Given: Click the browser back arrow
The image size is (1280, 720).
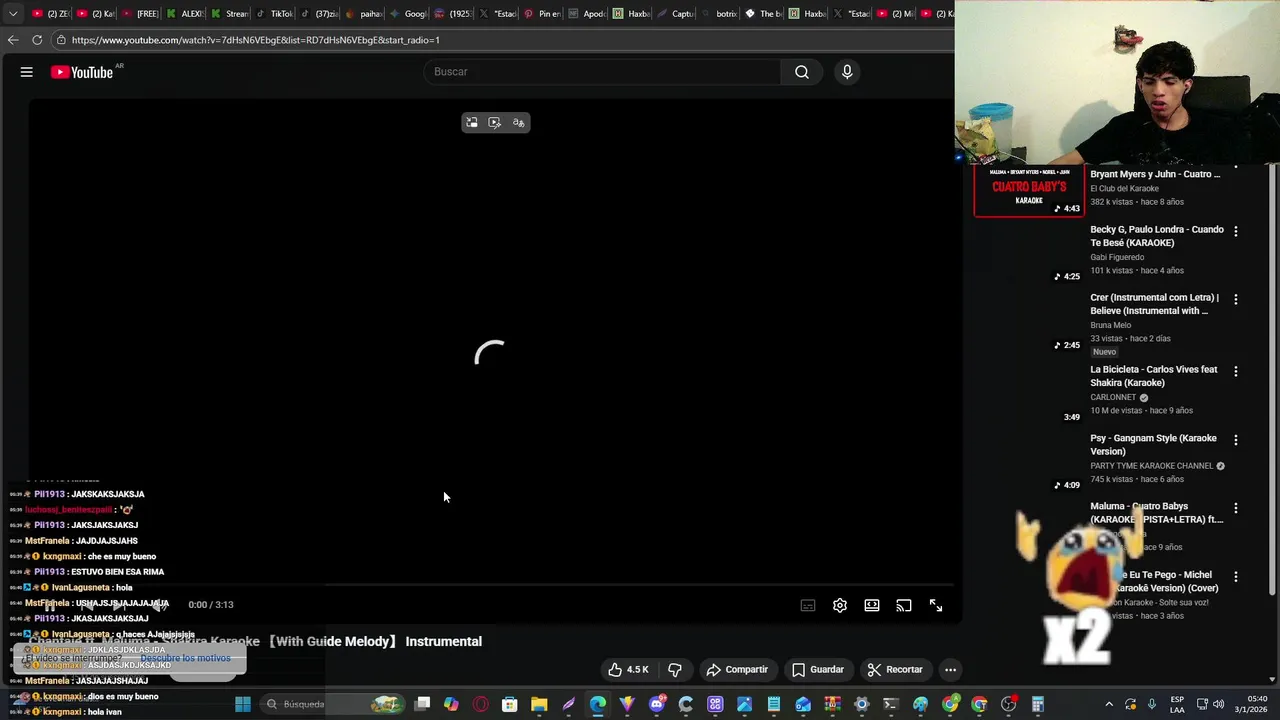Looking at the screenshot, I should 13,40.
